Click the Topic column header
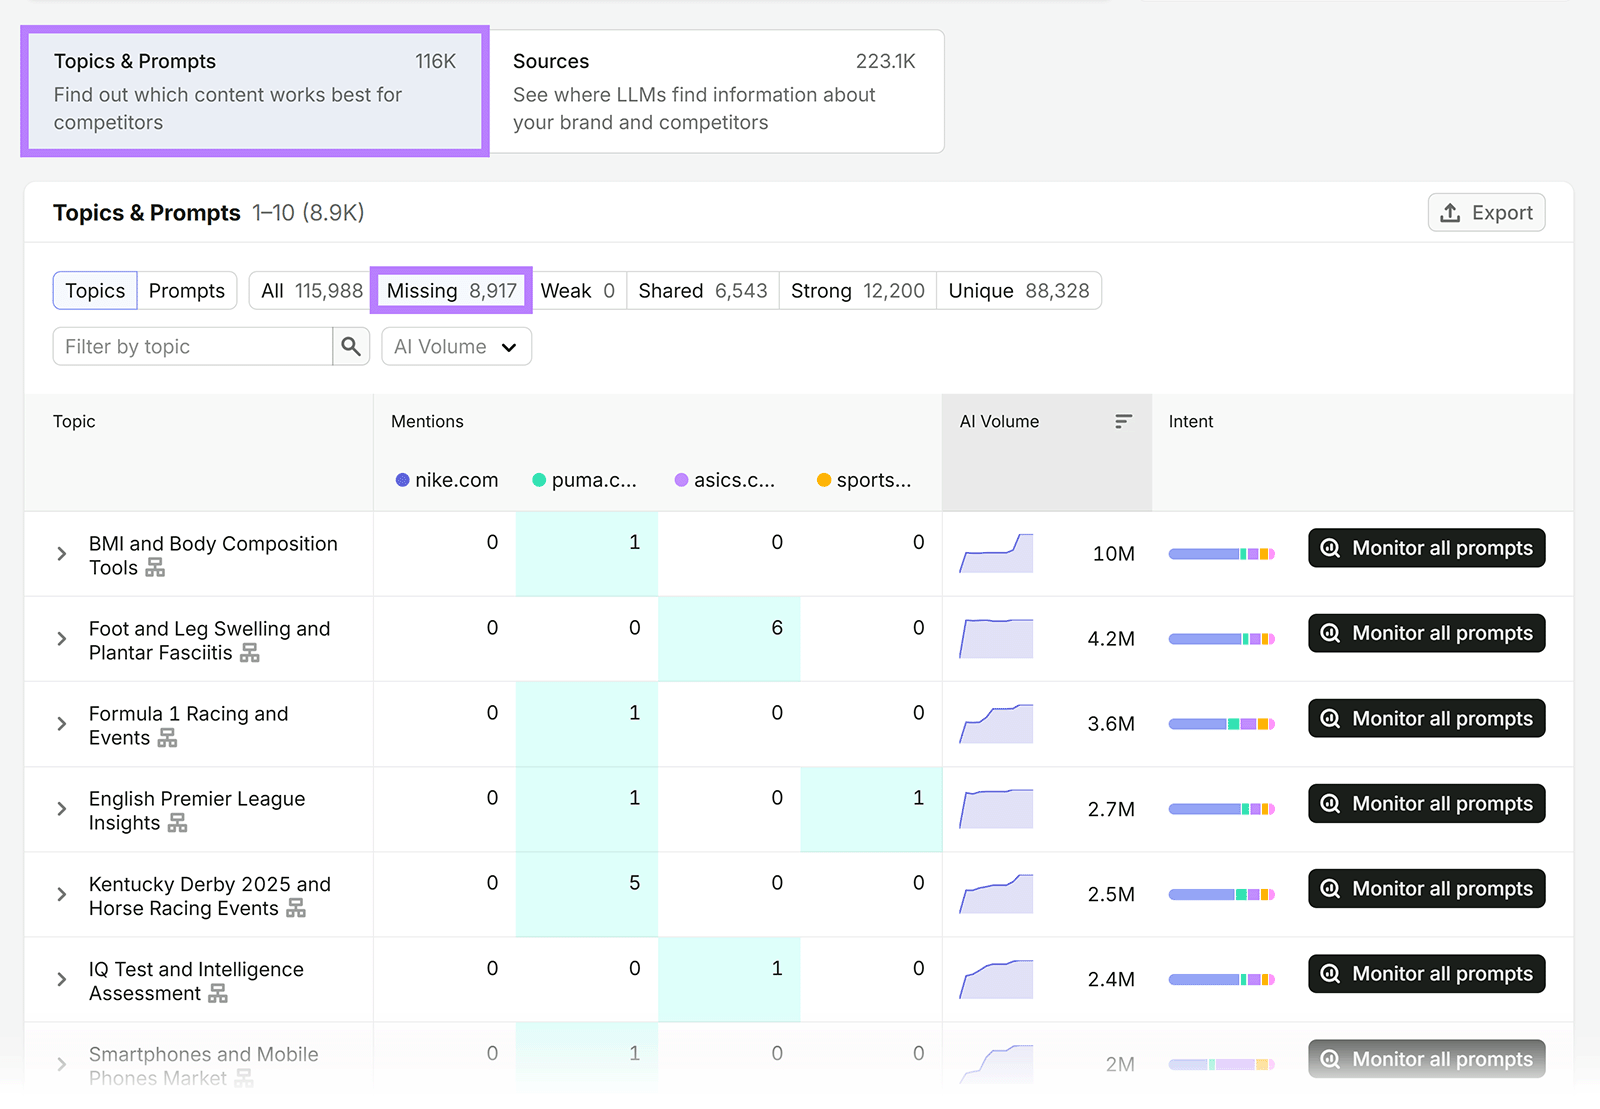Screen dimensions: 1600x1109 [74, 421]
